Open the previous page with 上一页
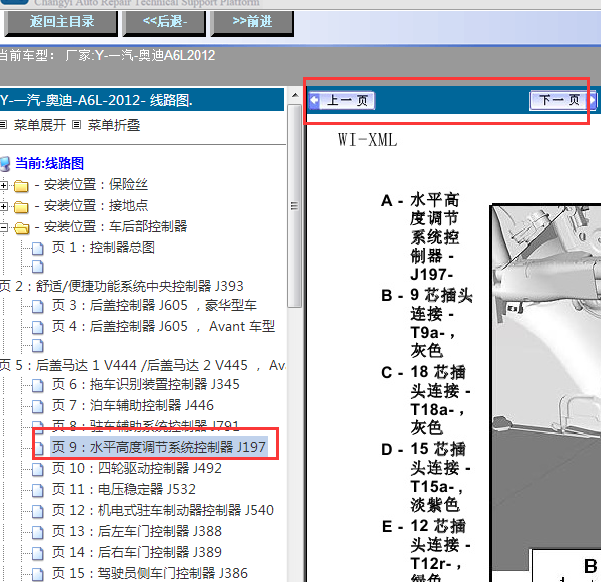The image size is (601, 582). (342, 100)
